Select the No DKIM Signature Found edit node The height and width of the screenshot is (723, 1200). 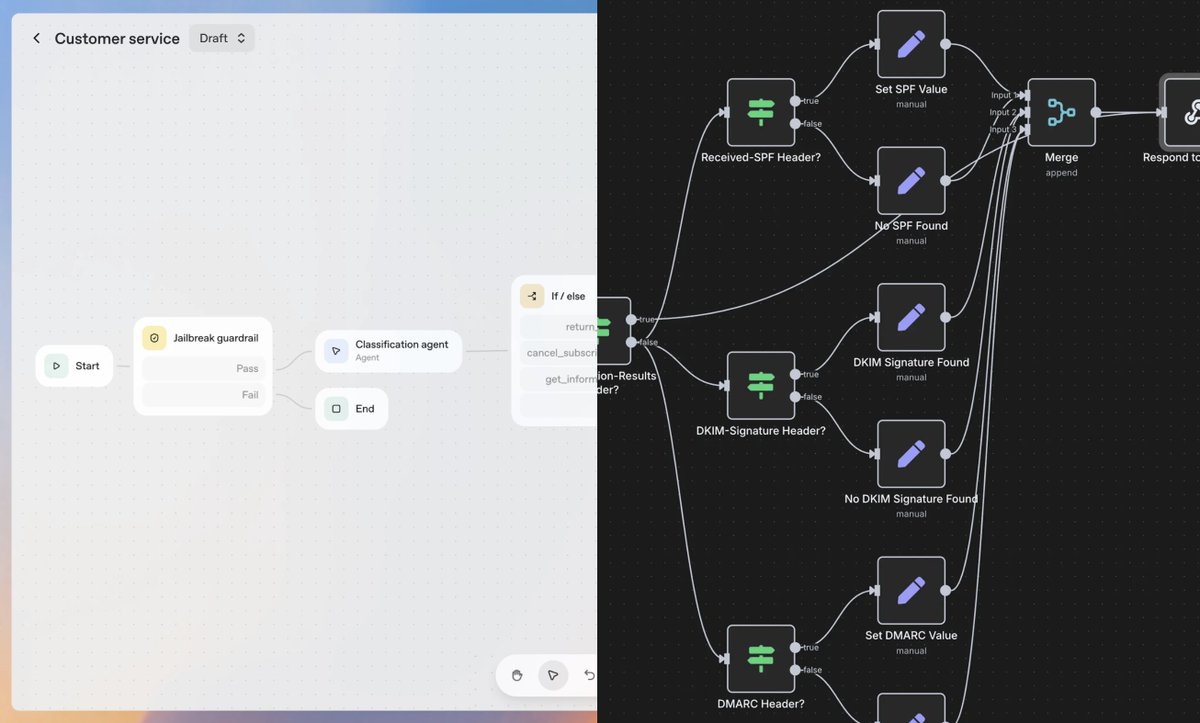[911, 454]
